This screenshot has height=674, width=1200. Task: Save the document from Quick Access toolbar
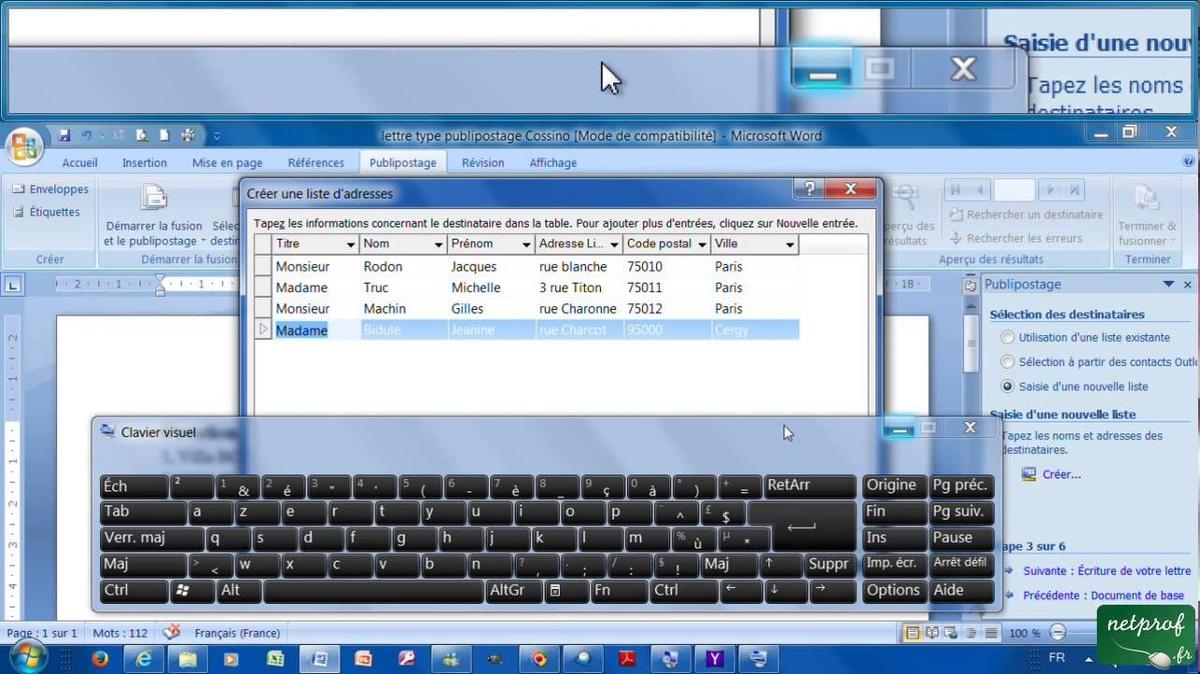click(64, 135)
